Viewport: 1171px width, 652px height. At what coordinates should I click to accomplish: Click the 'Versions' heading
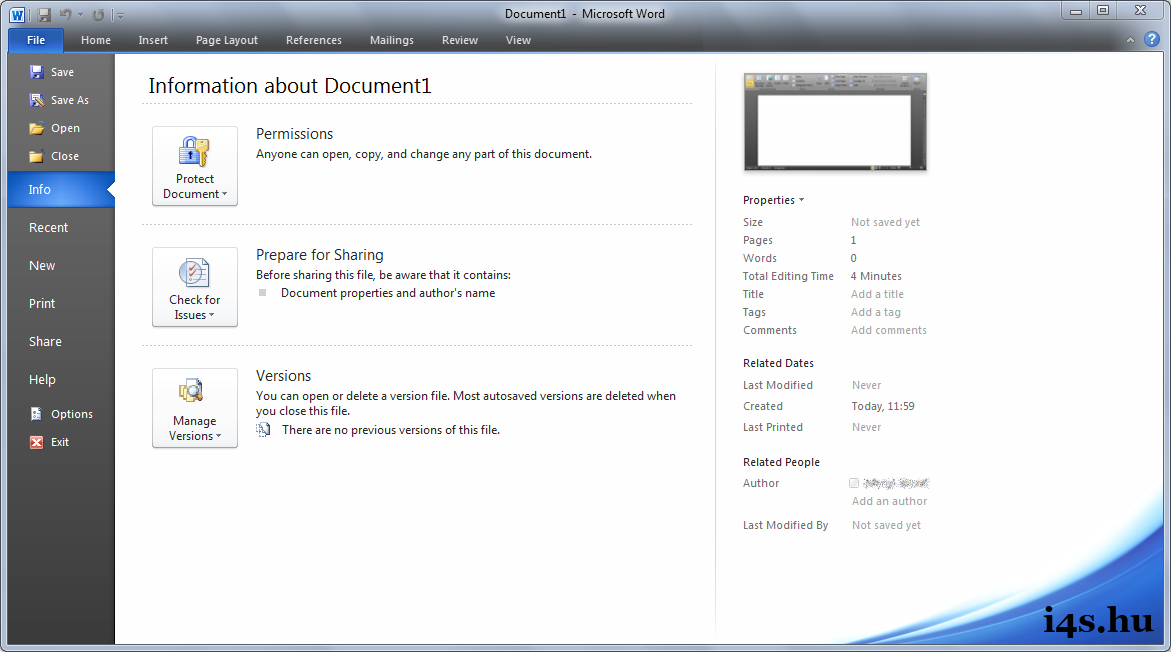coord(283,376)
